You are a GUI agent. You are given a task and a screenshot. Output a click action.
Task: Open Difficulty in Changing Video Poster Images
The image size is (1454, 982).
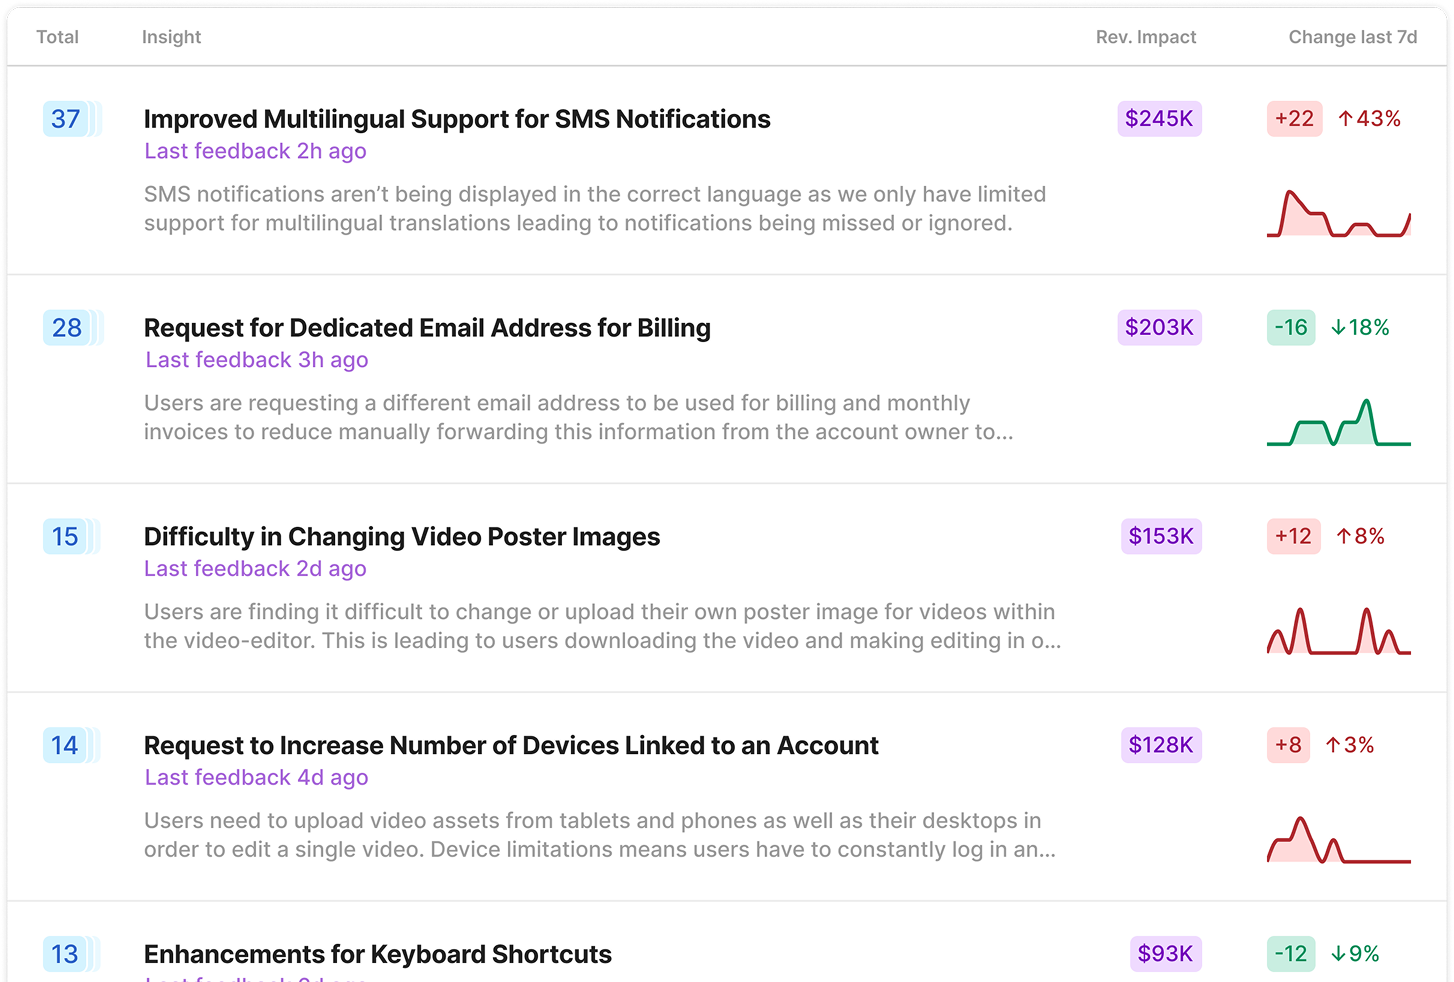click(402, 537)
